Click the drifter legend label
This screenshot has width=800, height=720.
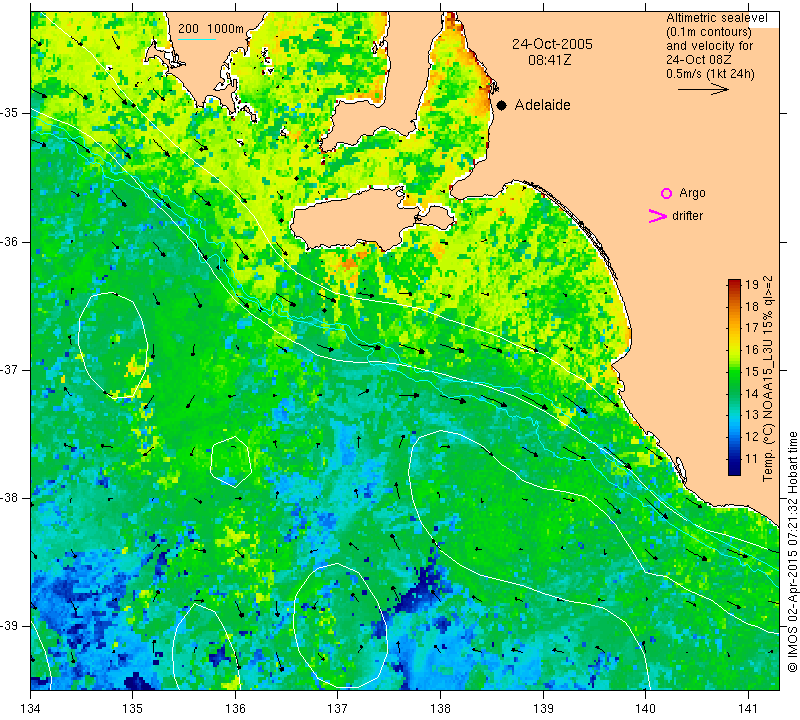pyautogui.click(x=687, y=216)
